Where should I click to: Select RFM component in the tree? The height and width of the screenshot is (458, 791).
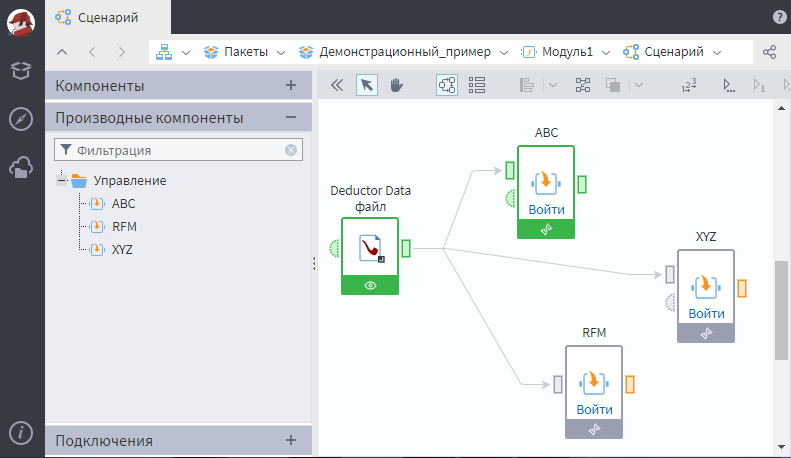(124, 227)
